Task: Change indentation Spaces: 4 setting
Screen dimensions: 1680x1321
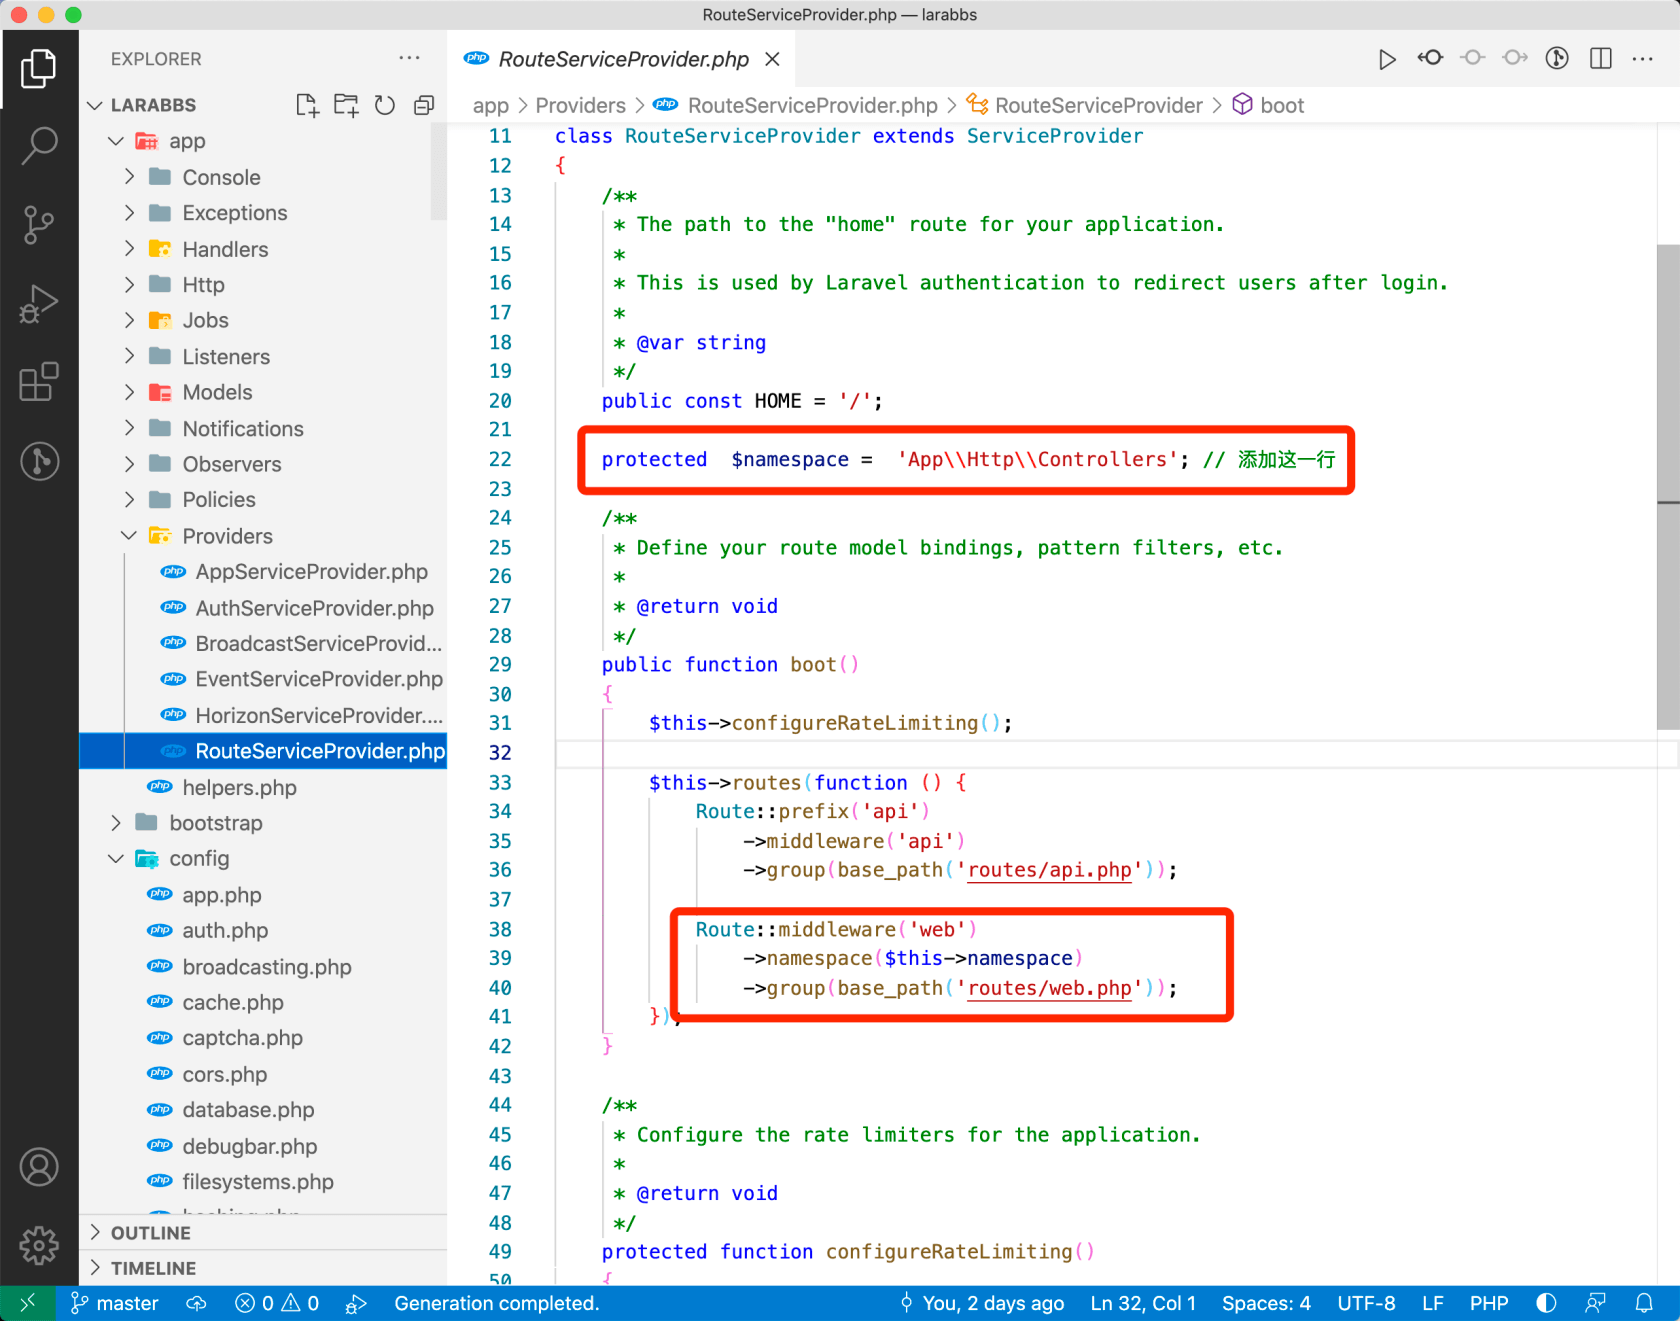Action: tap(1266, 1303)
